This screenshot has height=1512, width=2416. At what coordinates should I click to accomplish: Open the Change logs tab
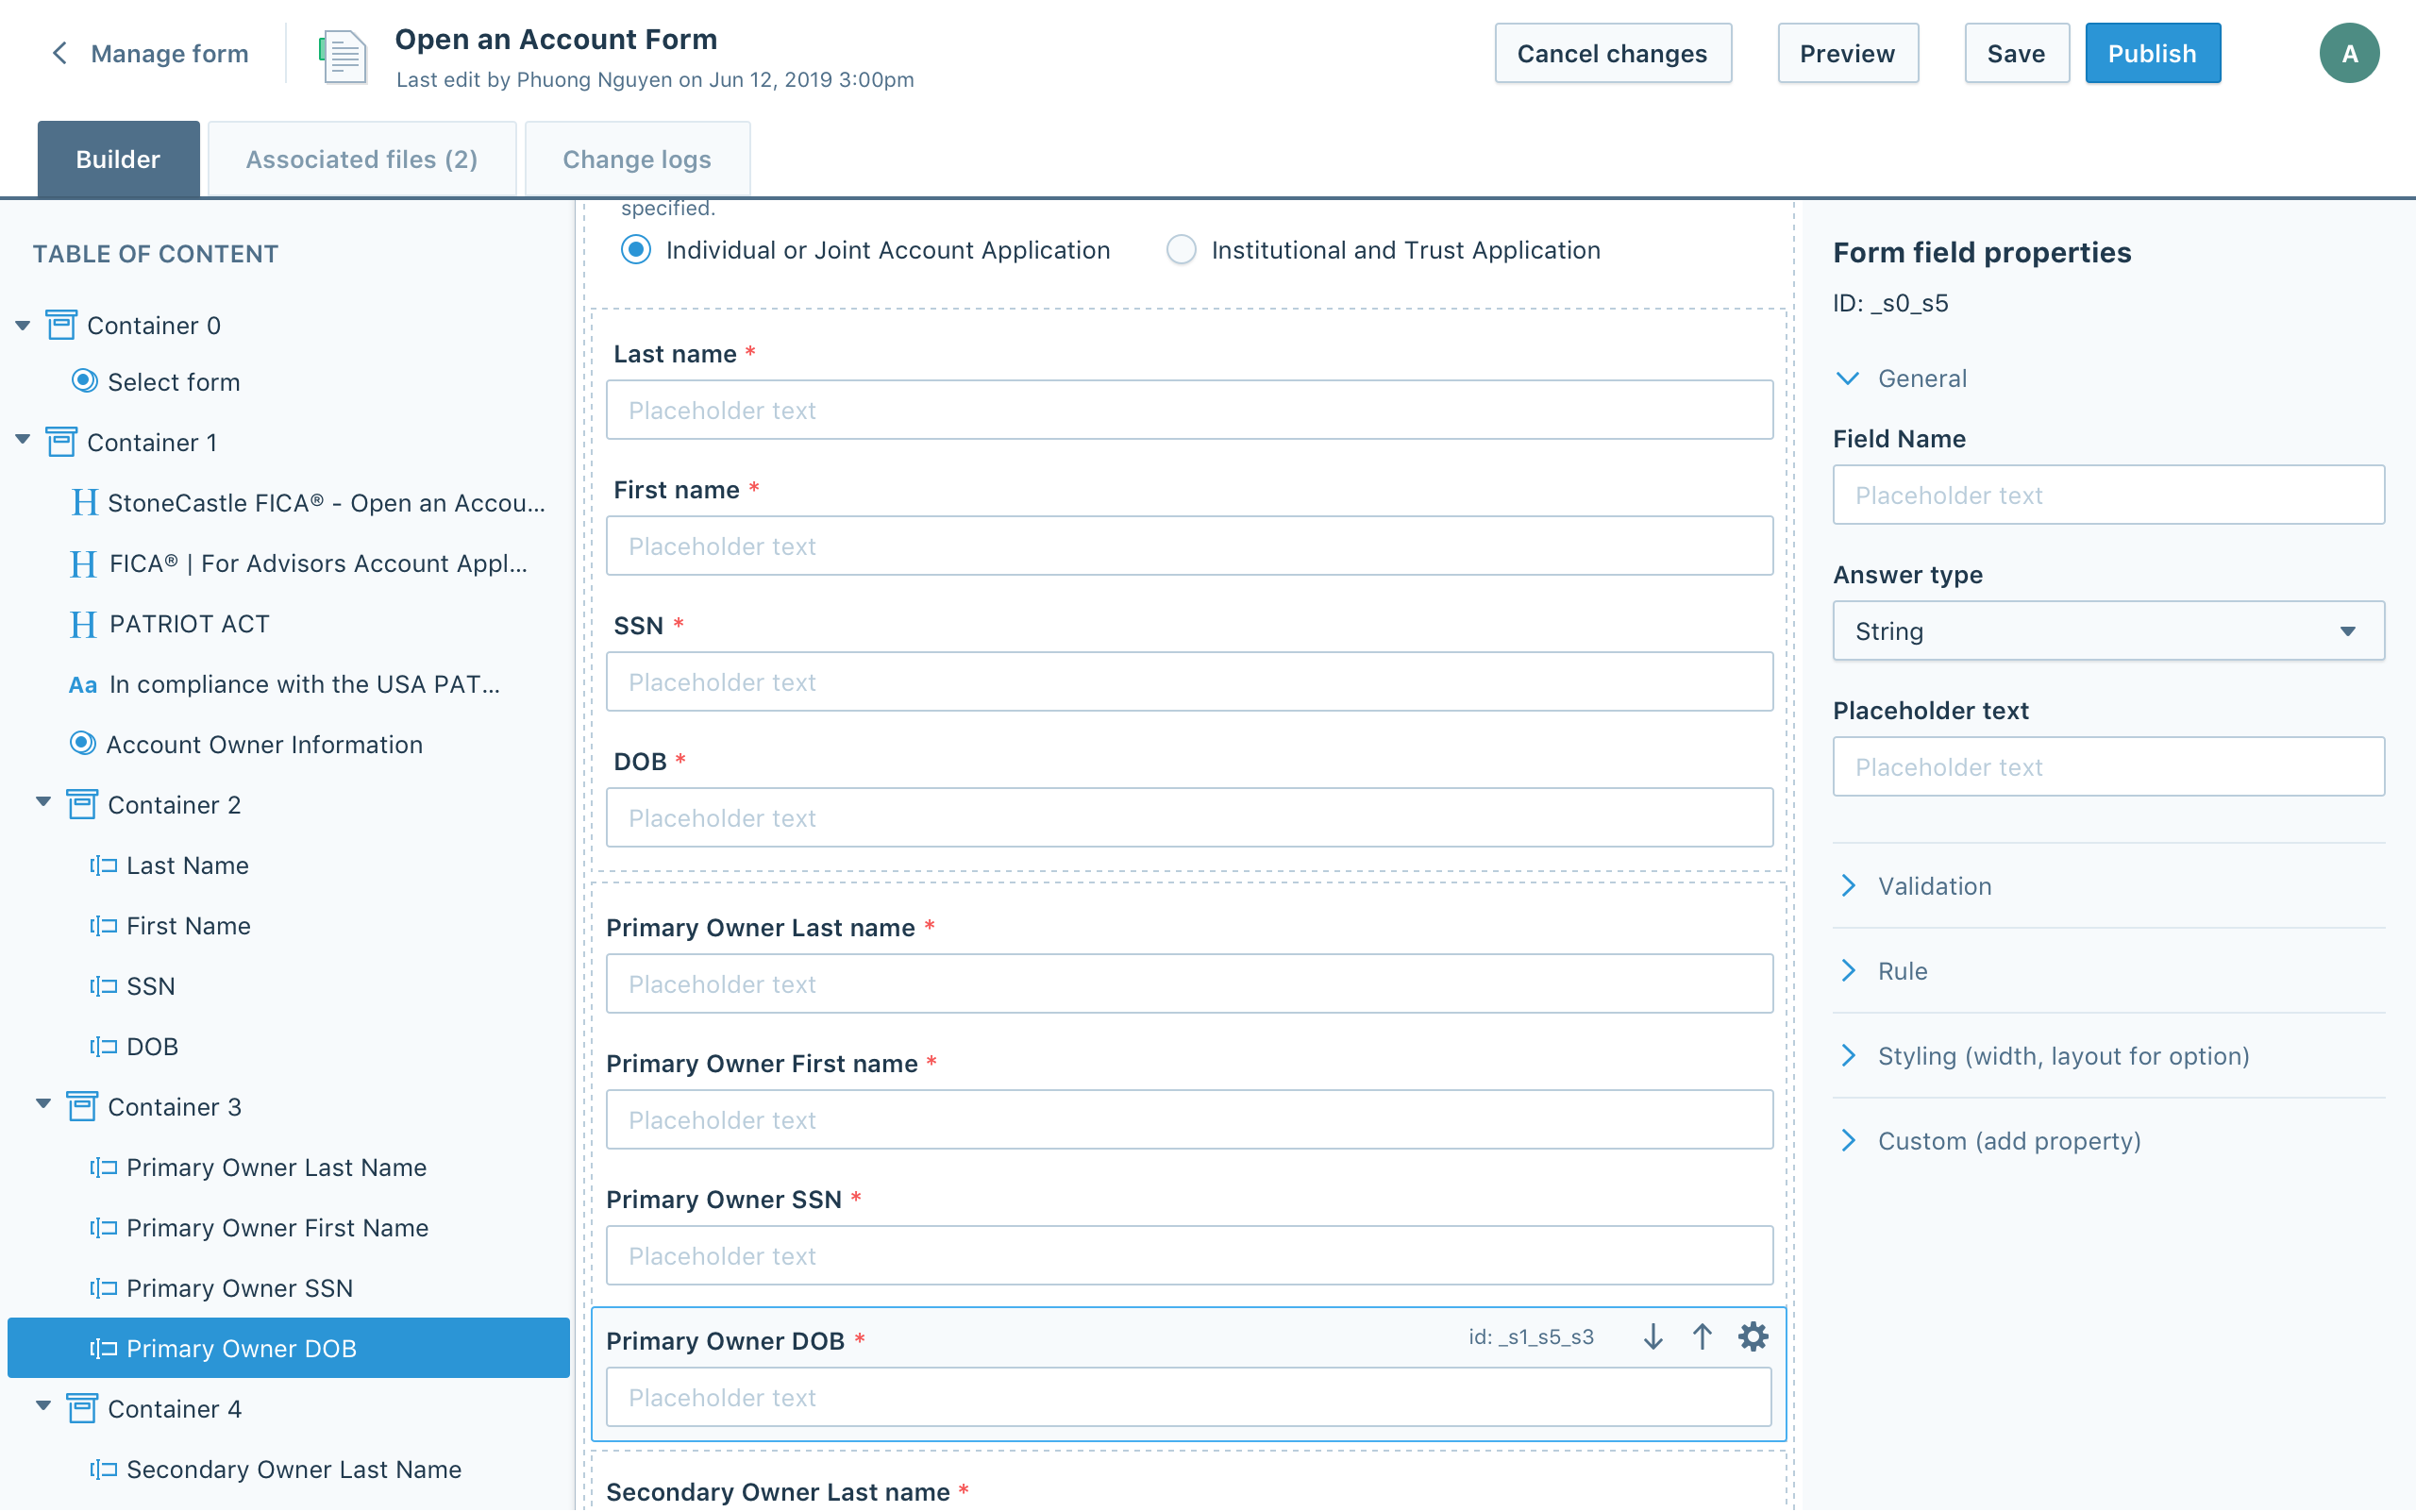pyautogui.click(x=637, y=159)
